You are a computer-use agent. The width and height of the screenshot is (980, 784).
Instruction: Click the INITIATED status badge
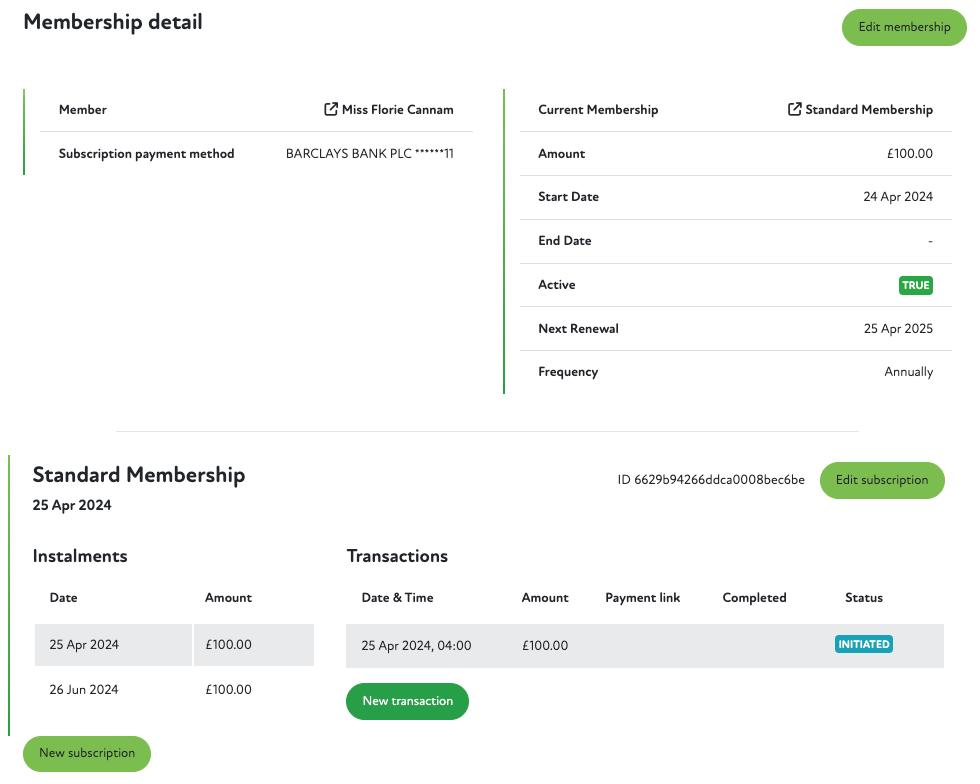coord(863,644)
